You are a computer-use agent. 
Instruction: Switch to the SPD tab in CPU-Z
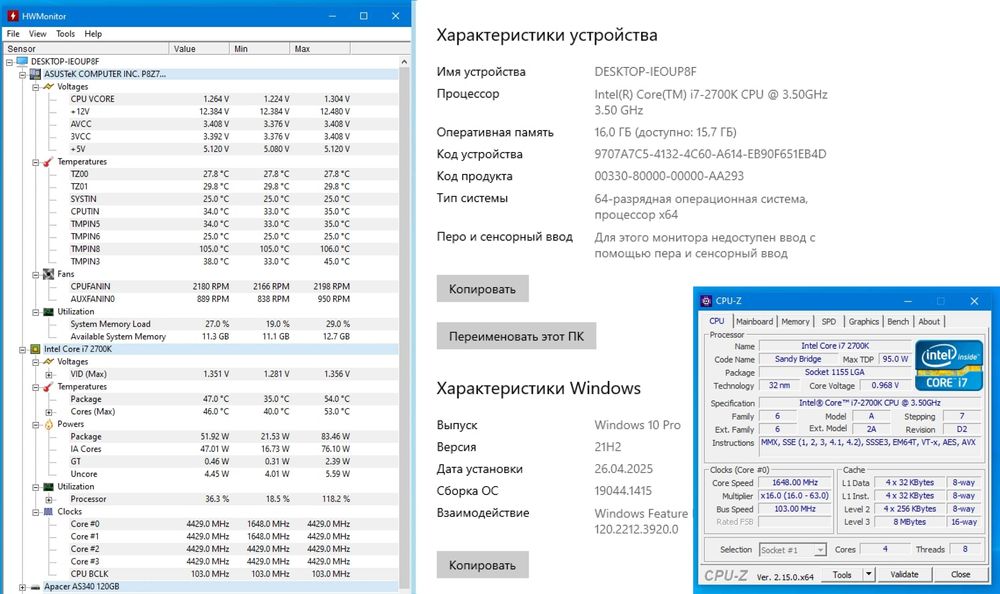coord(828,322)
